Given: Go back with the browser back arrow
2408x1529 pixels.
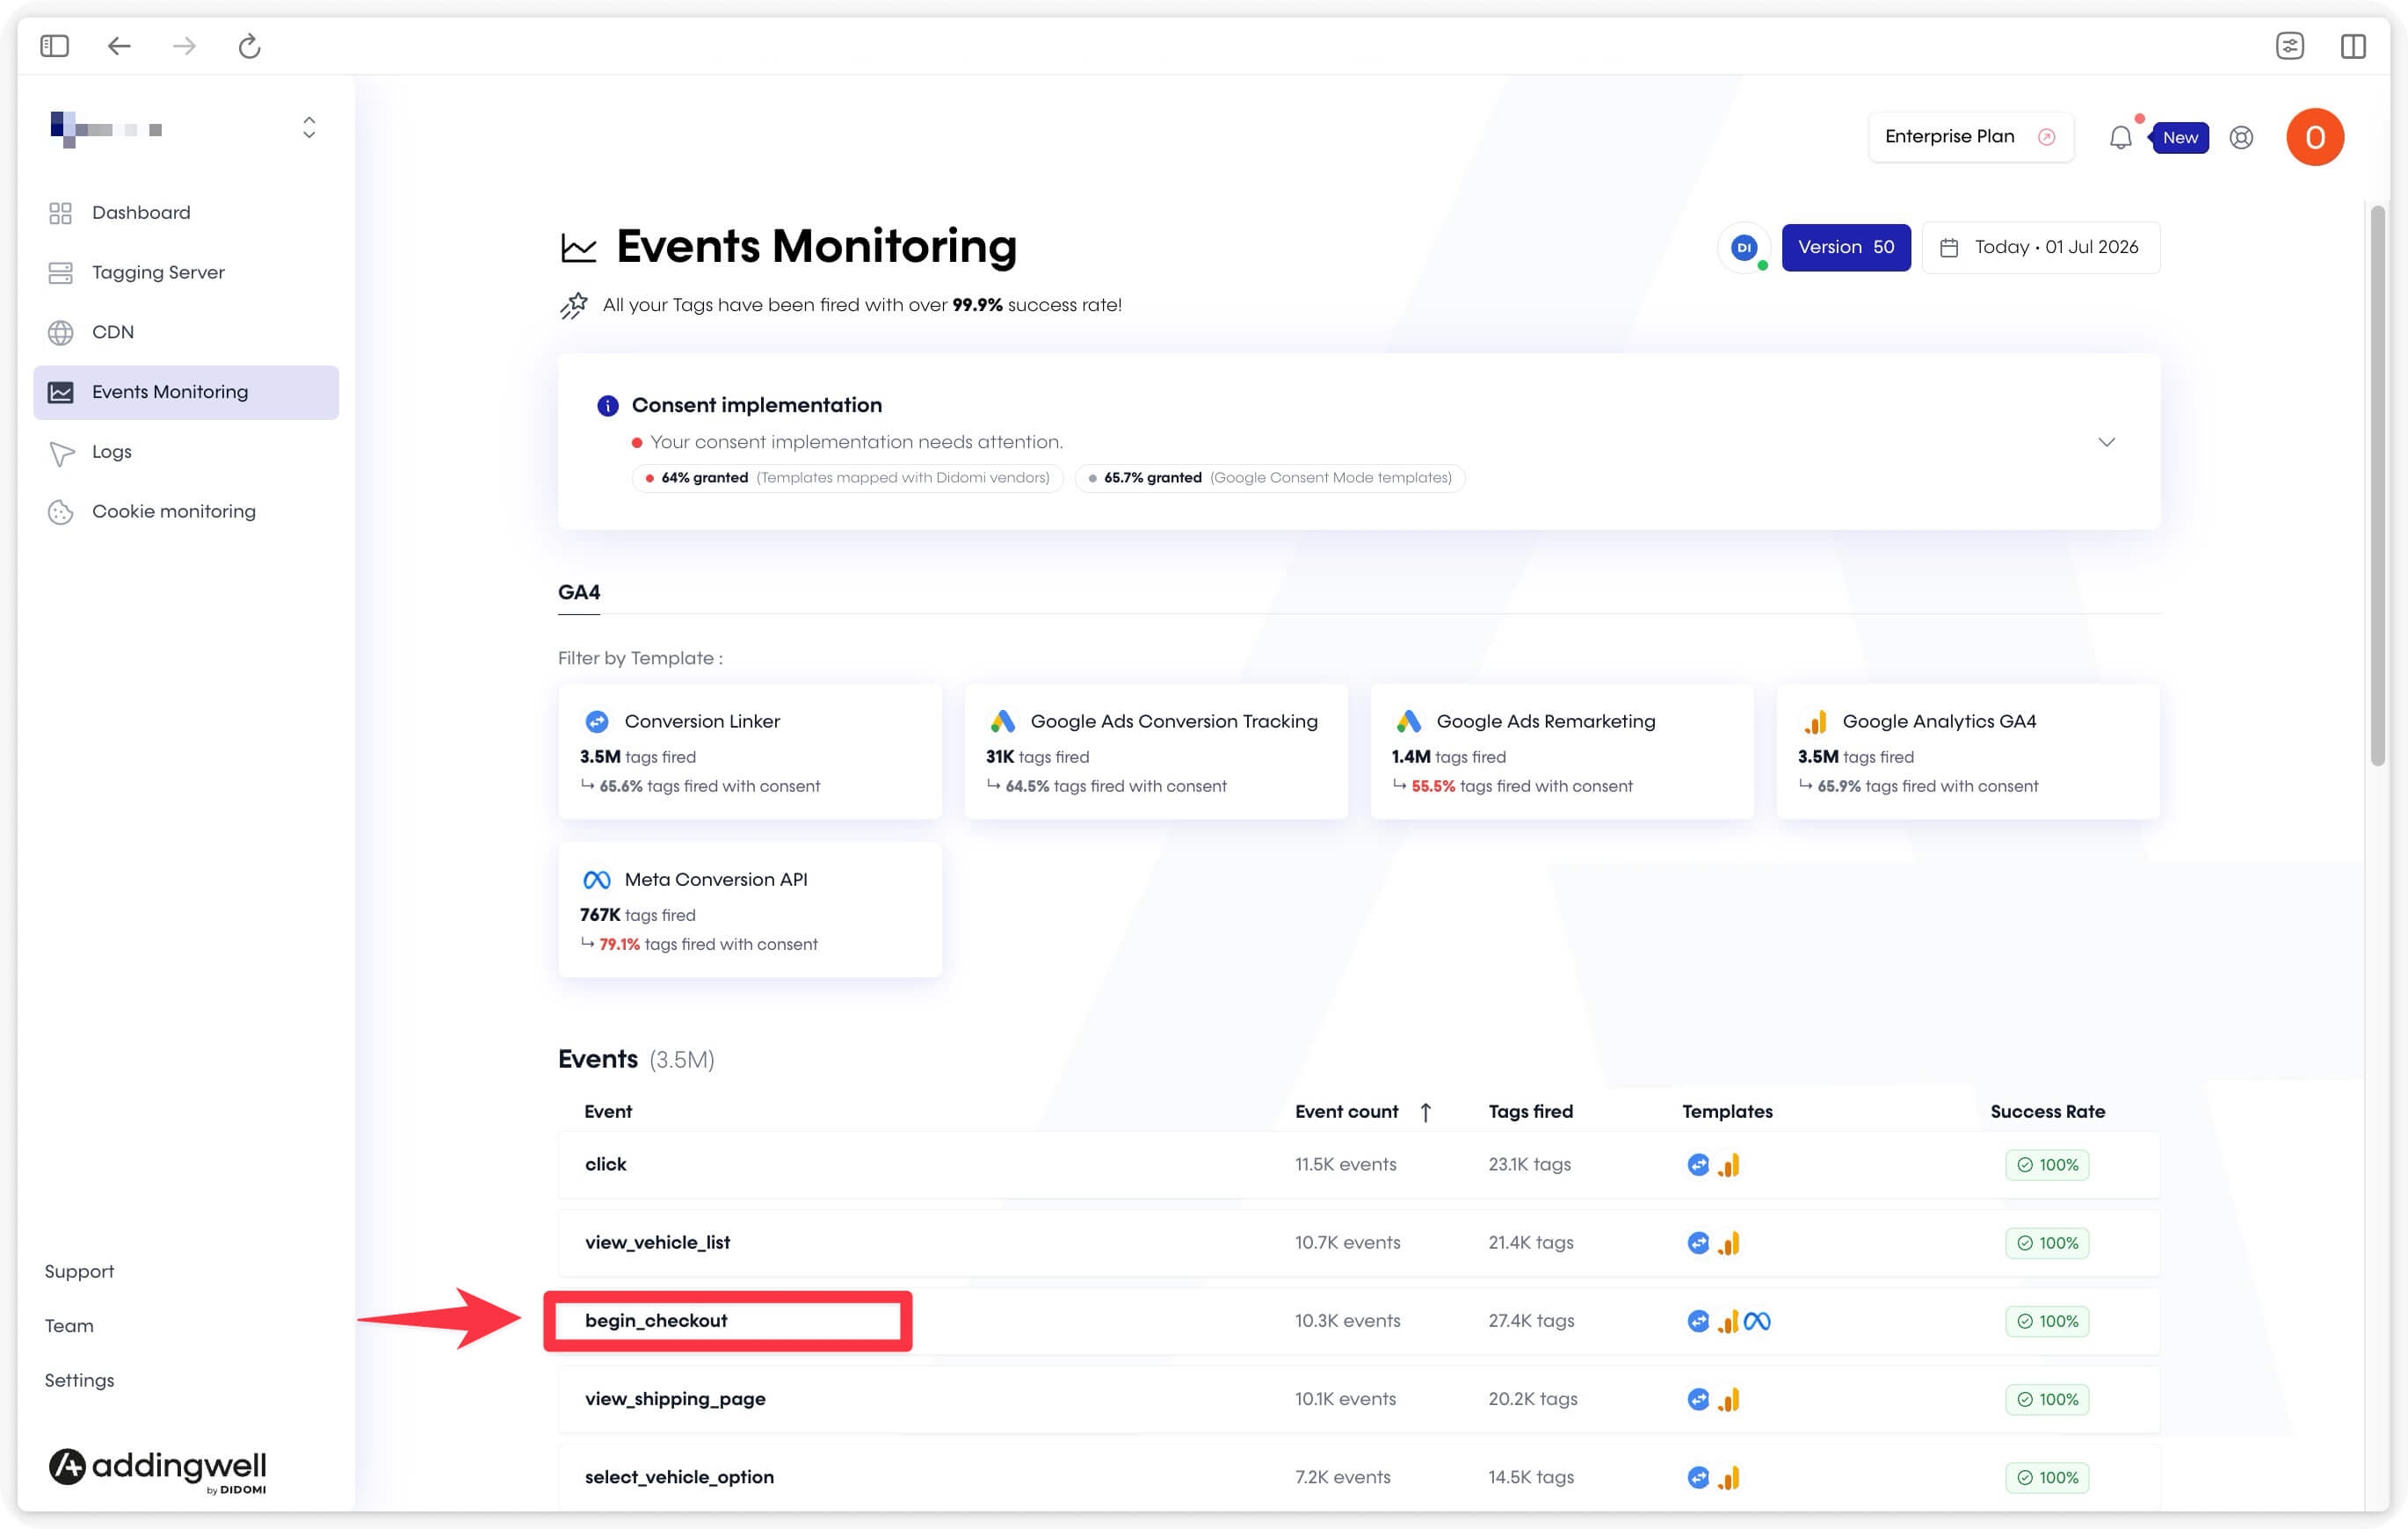Looking at the screenshot, I should [119, 45].
